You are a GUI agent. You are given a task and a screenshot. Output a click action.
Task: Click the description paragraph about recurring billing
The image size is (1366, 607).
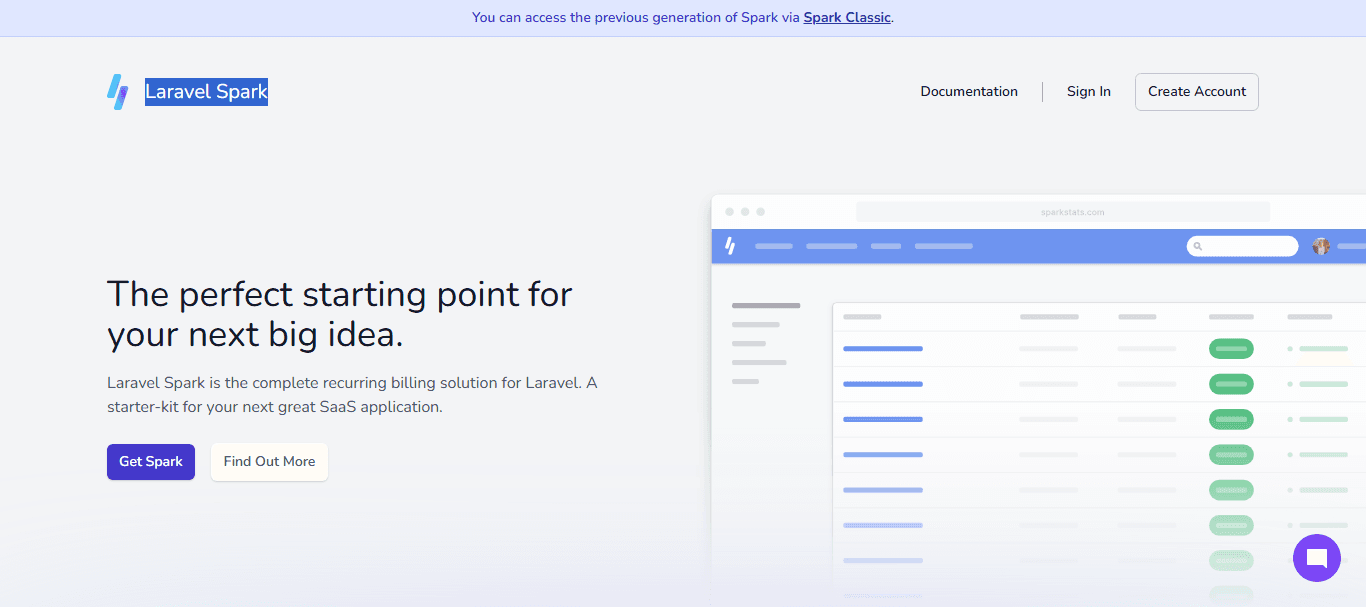click(x=352, y=395)
